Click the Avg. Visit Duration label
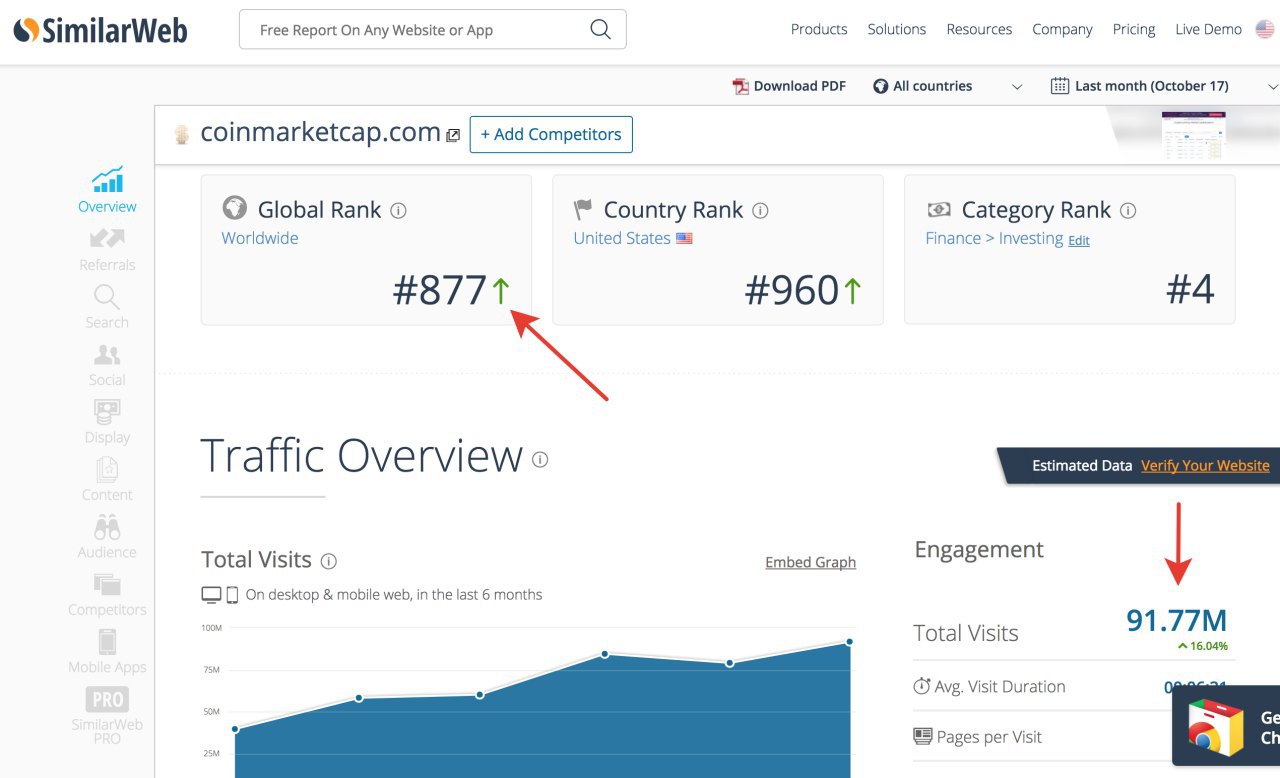This screenshot has height=778, width=1280. [x=1000, y=686]
